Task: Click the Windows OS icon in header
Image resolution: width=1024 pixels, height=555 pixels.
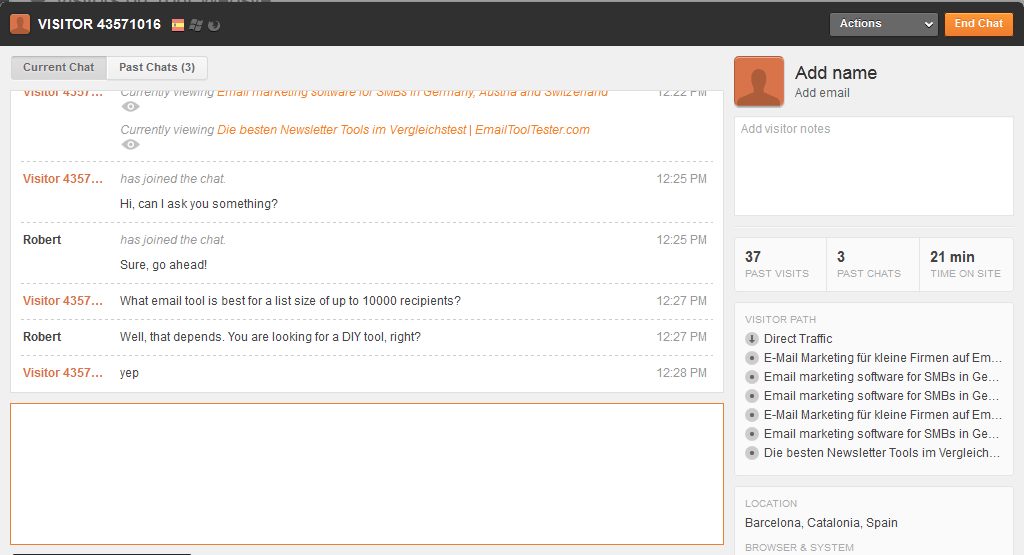Action: click(x=196, y=24)
